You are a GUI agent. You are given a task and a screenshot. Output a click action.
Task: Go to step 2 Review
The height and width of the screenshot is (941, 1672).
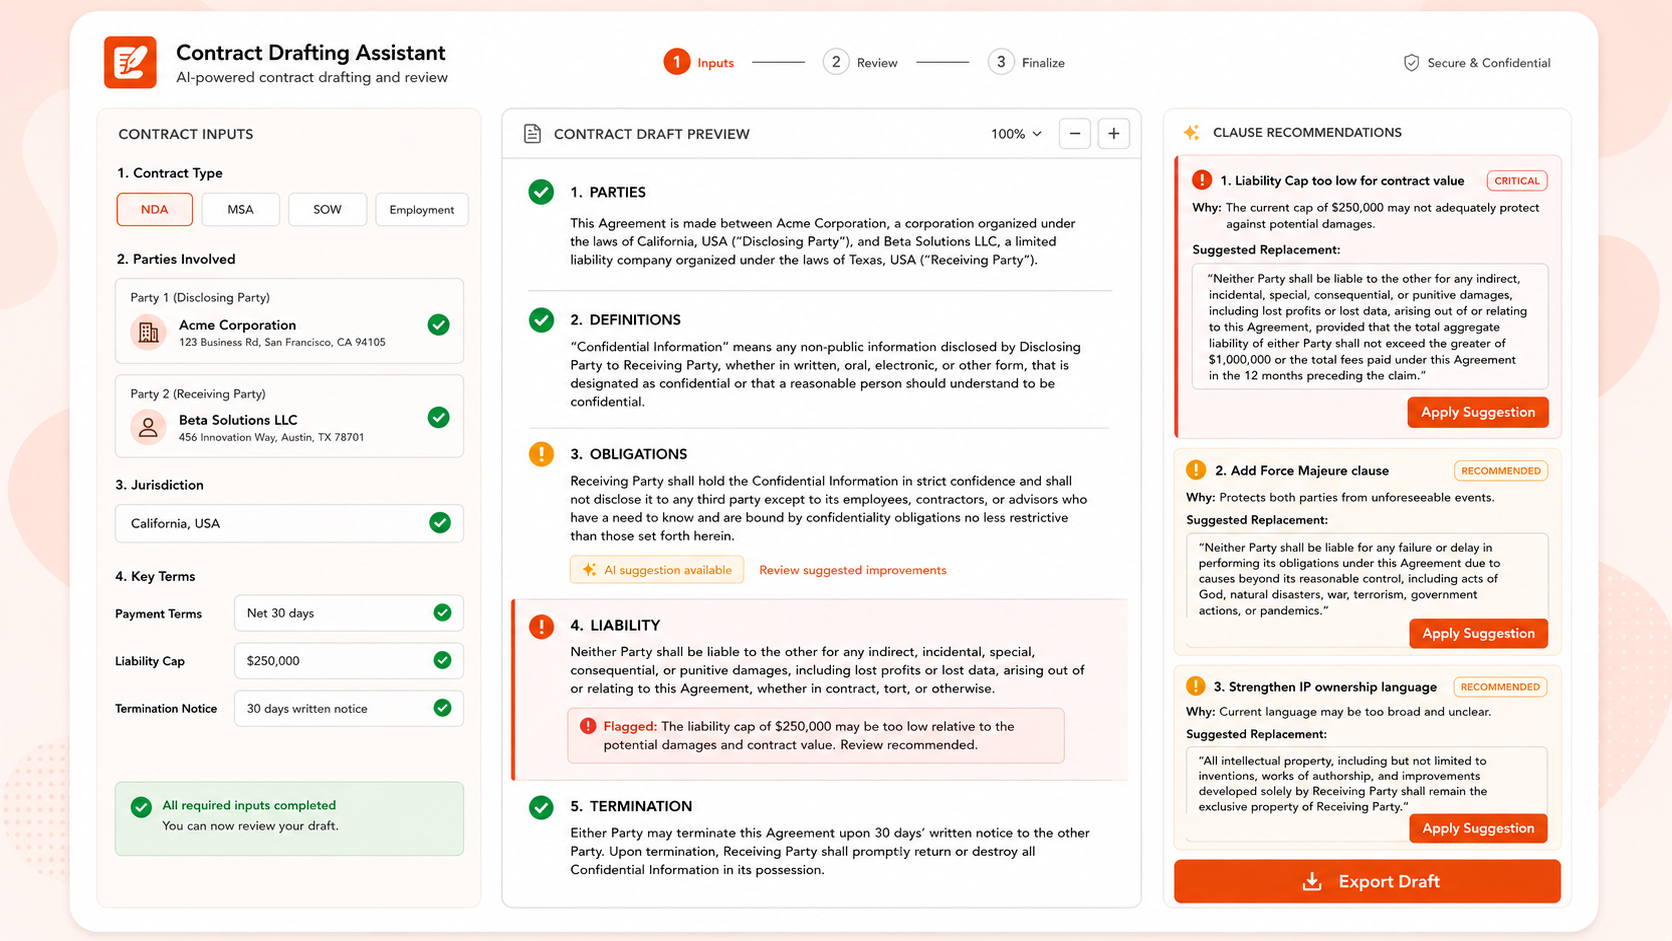coord(860,62)
